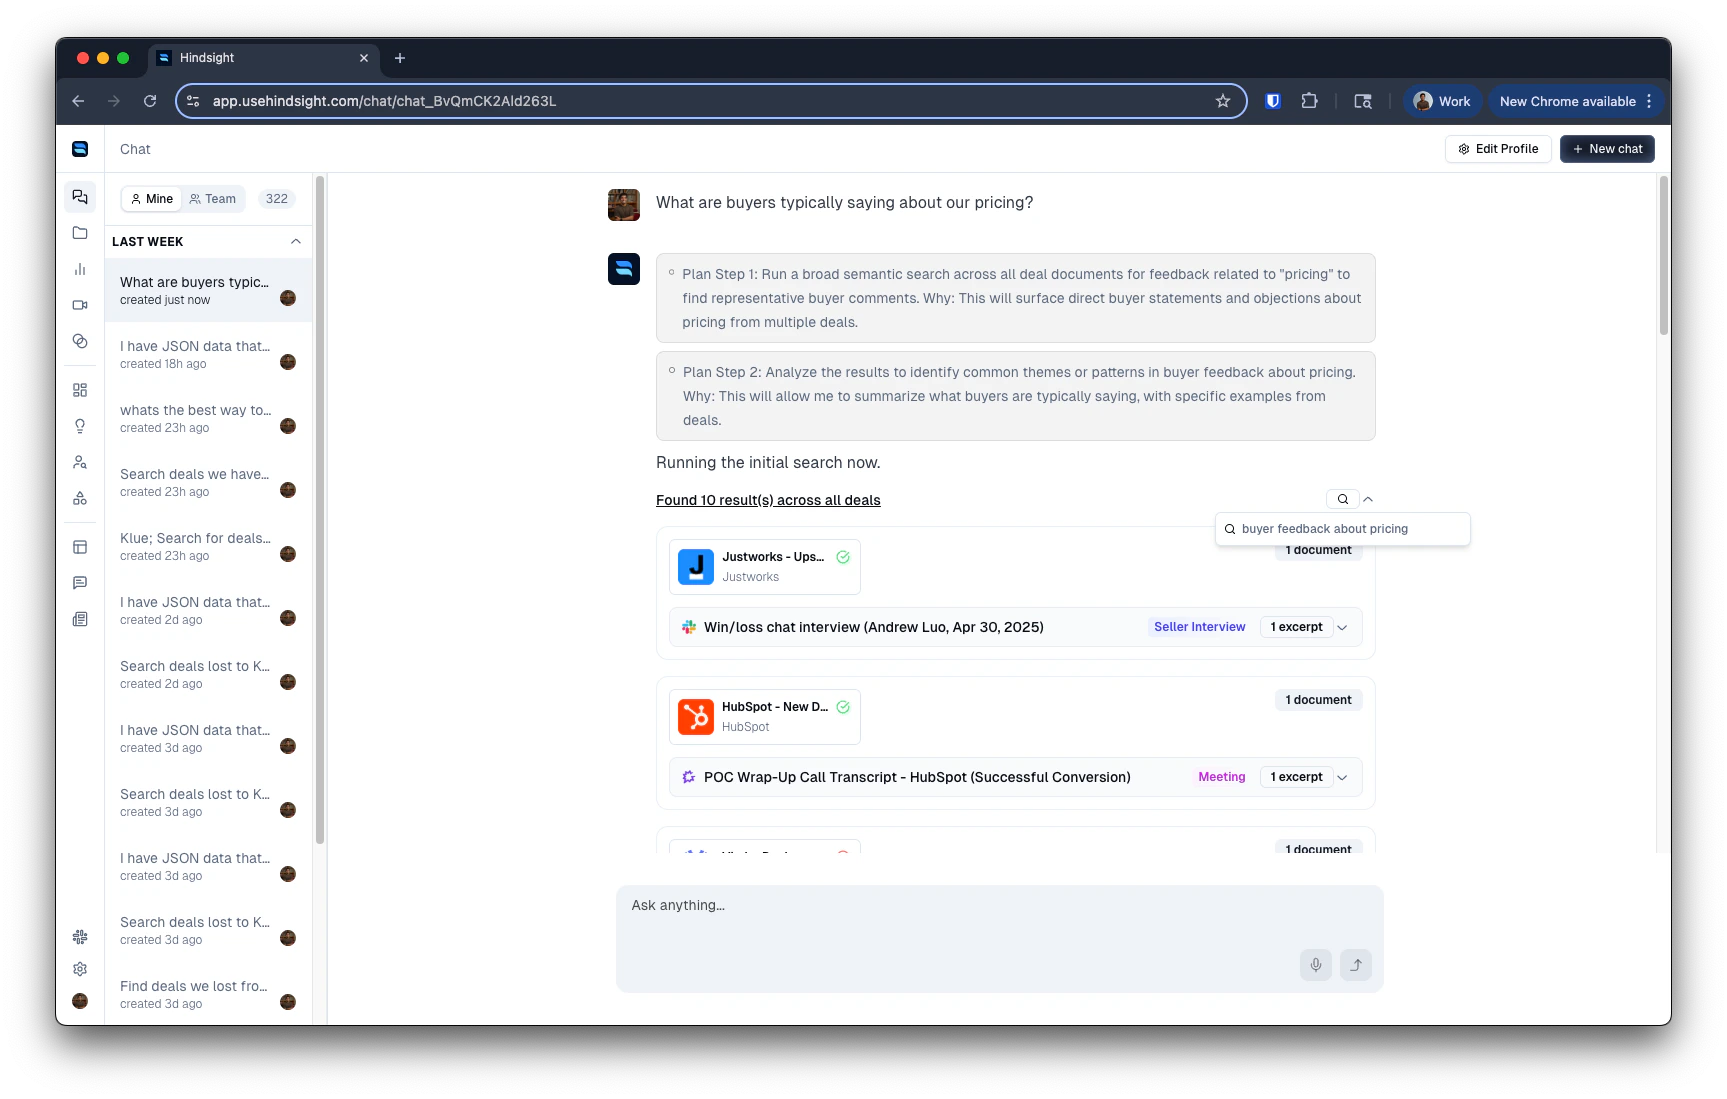
Task: Expand the Win/loss chat interview excerpt
Action: [x=1343, y=627]
